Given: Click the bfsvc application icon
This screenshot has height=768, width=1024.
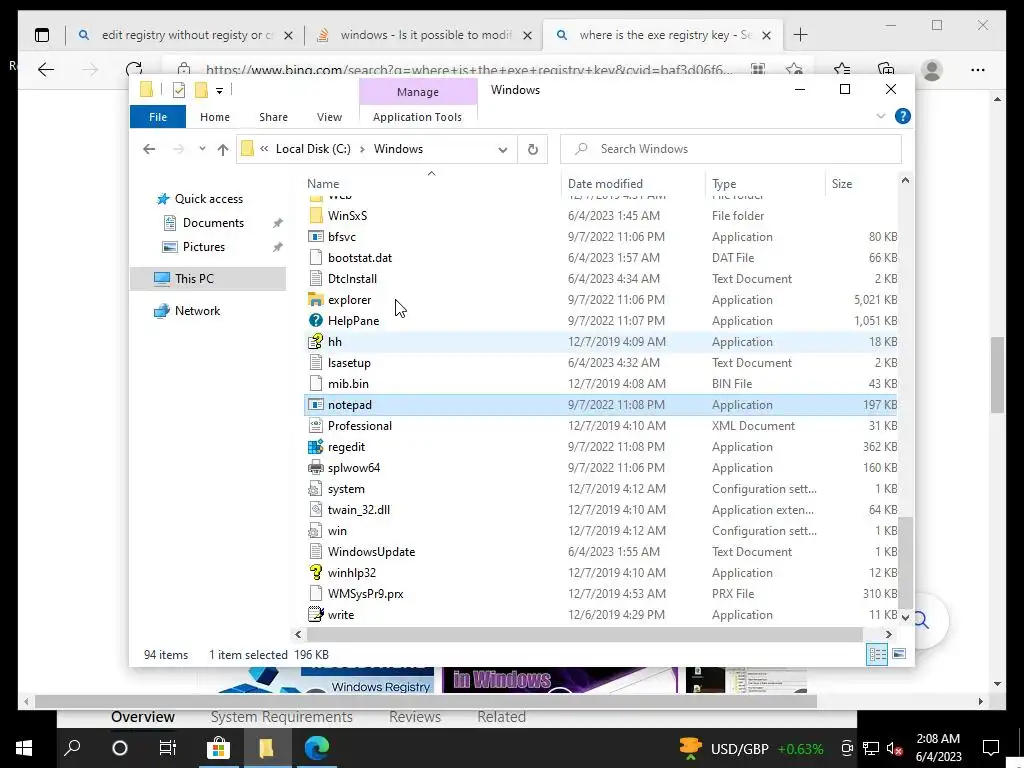Looking at the screenshot, I should tap(315, 236).
